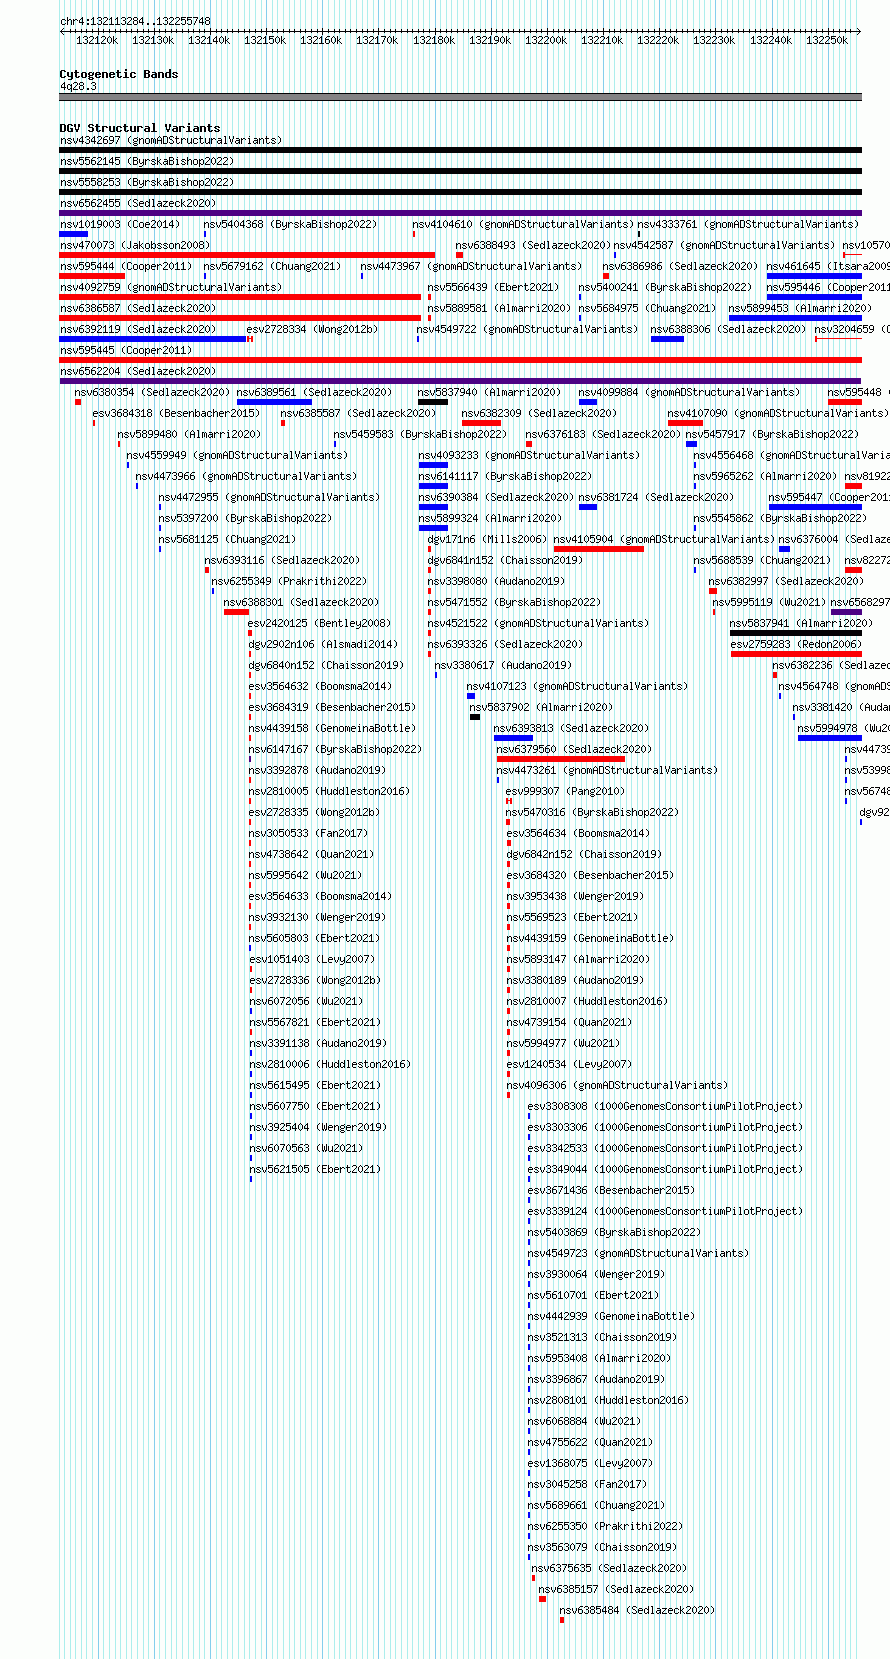890x1659 pixels.
Task: Click nsv6392119 Sedlazeck2020 label
Action: [138, 329]
